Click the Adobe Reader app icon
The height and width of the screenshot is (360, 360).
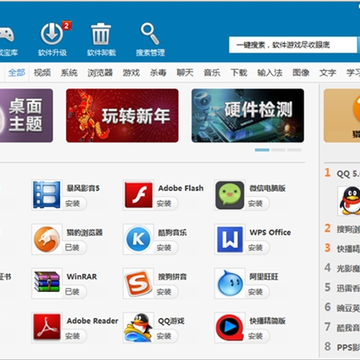click(x=47, y=327)
